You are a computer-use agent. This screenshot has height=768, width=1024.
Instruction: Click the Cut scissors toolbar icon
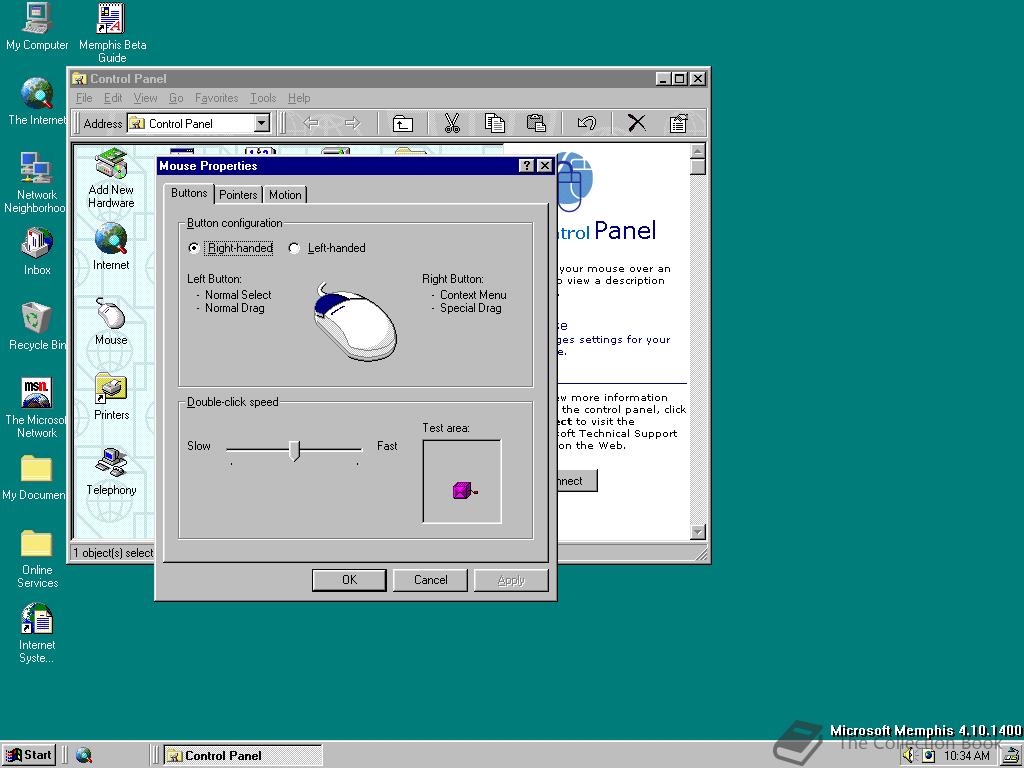click(451, 123)
